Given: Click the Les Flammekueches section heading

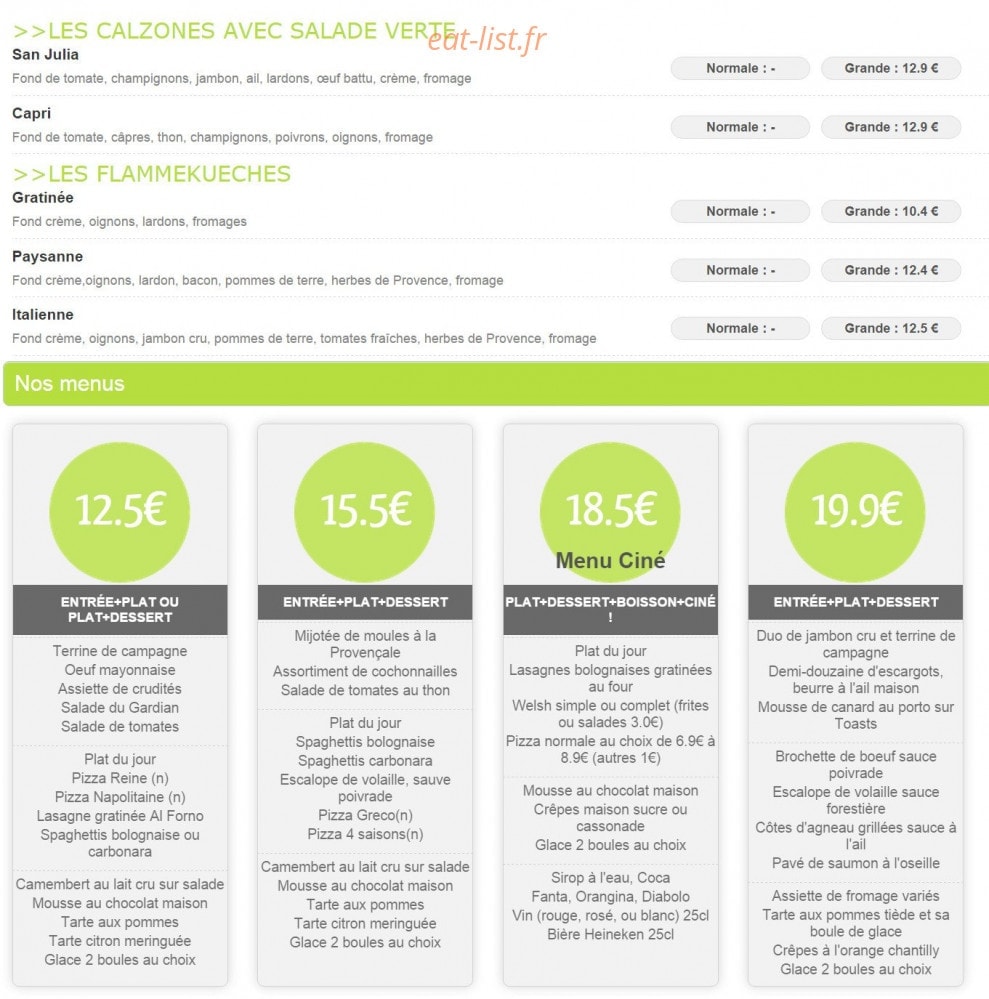Looking at the screenshot, I should (x=152, y=174).
